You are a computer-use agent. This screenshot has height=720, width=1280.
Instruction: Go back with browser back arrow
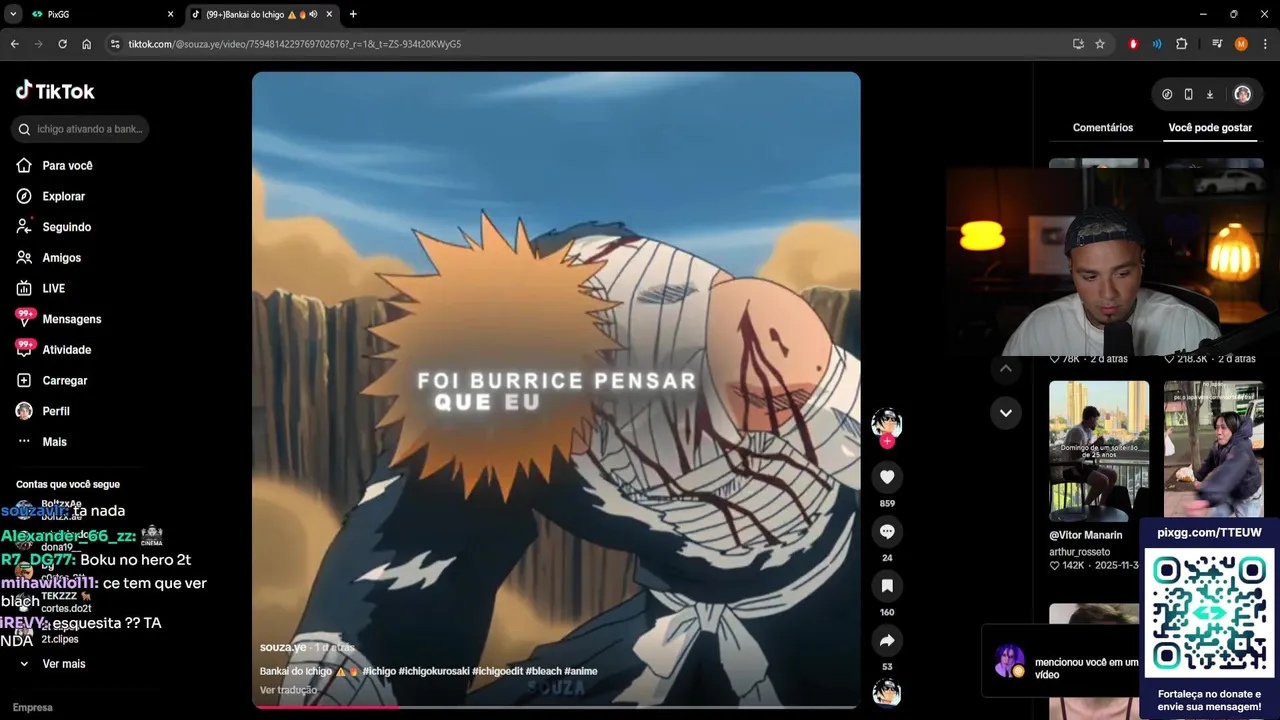click(x=14, y=44)
